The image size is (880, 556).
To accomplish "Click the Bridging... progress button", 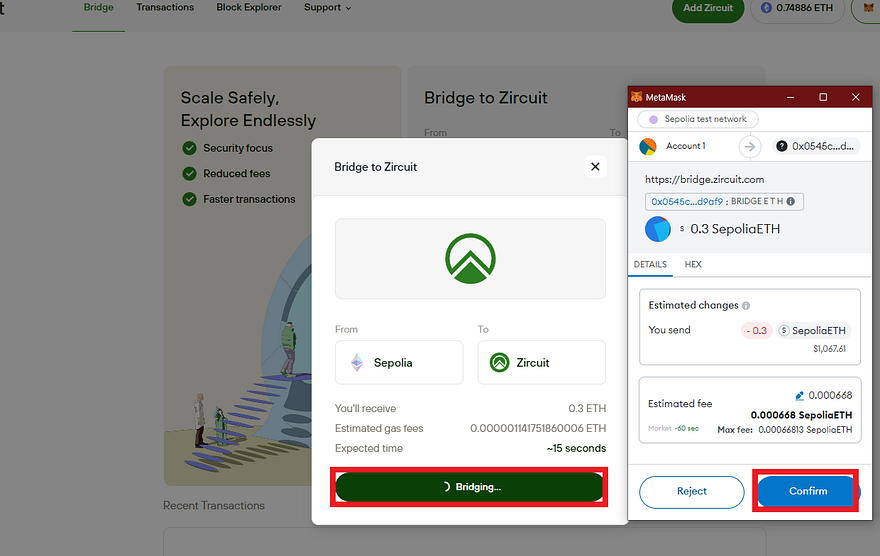I will click(469, 487).
